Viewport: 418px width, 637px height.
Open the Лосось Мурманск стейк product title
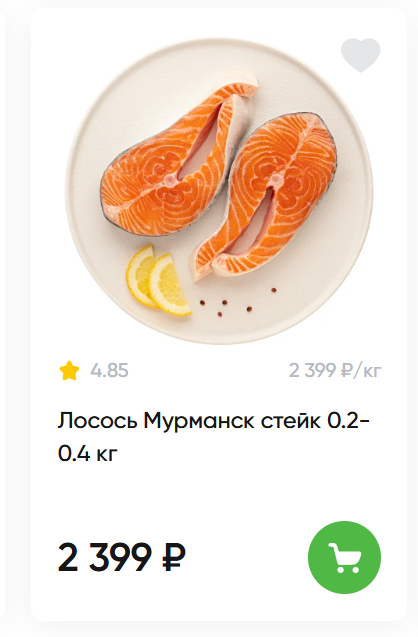click(214, 437)
